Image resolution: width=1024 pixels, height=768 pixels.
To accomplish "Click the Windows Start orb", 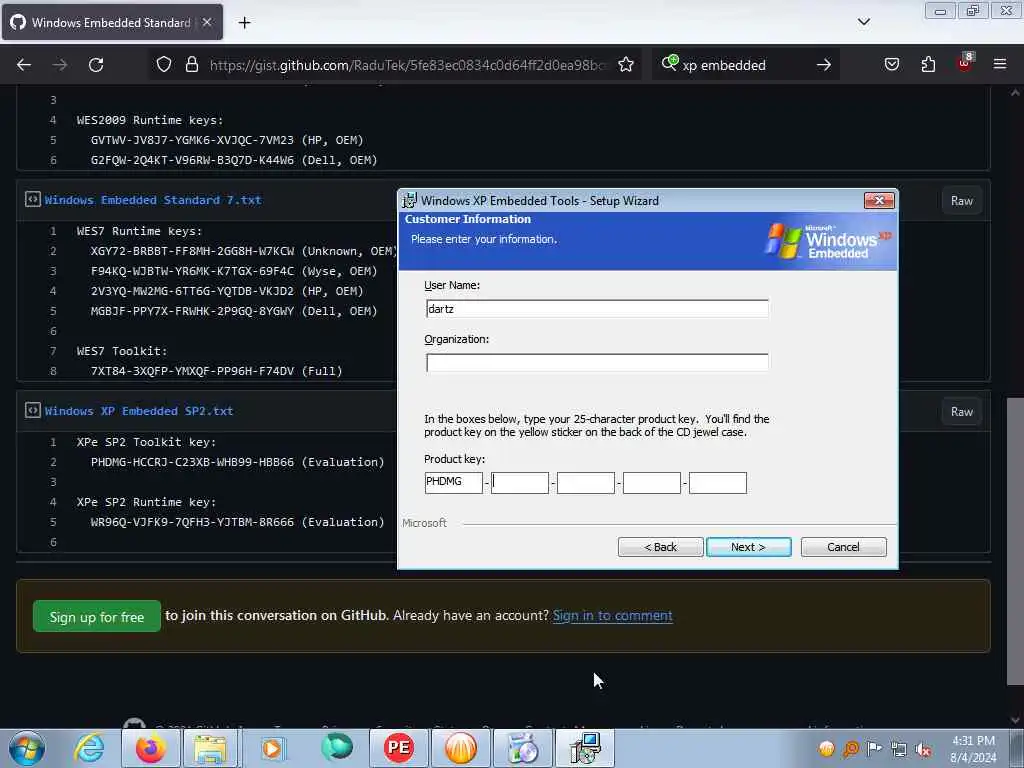I will (27, 748).
